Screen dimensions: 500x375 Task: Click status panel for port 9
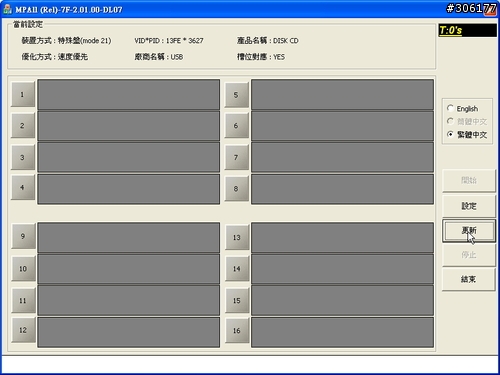pos(129,237)
